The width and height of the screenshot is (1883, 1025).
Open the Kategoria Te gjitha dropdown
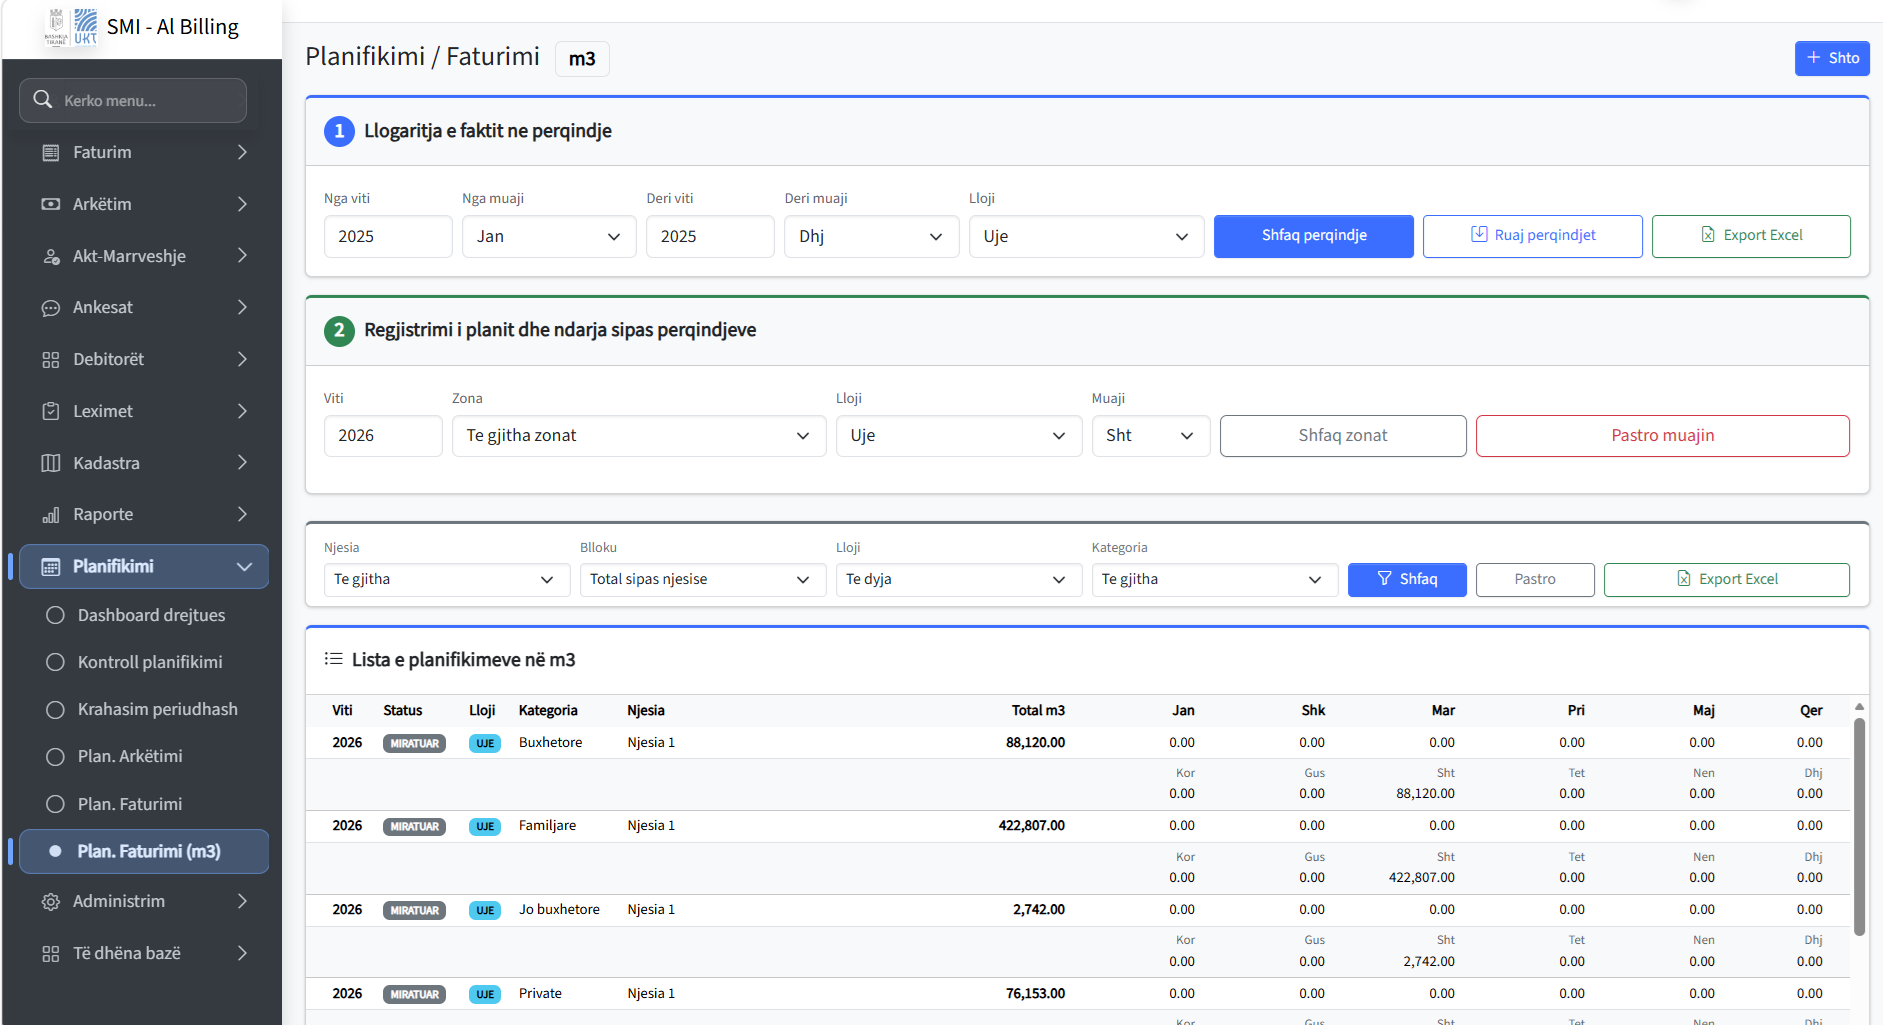(1215, 580)
